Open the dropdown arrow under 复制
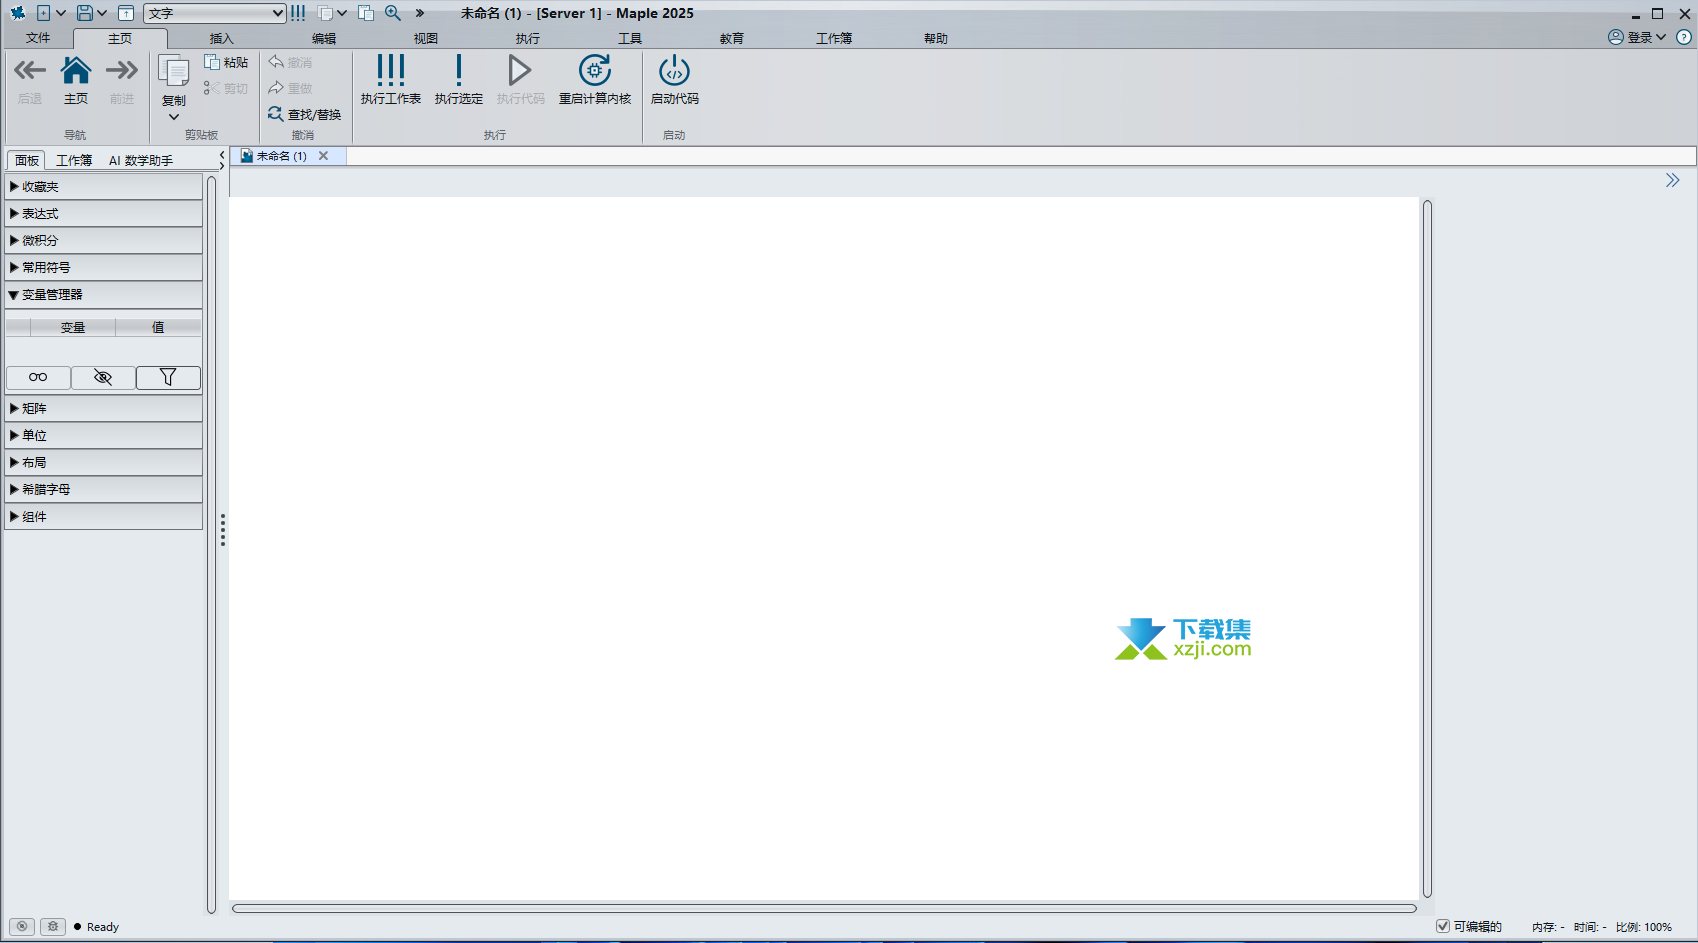 tap(174, 117)
